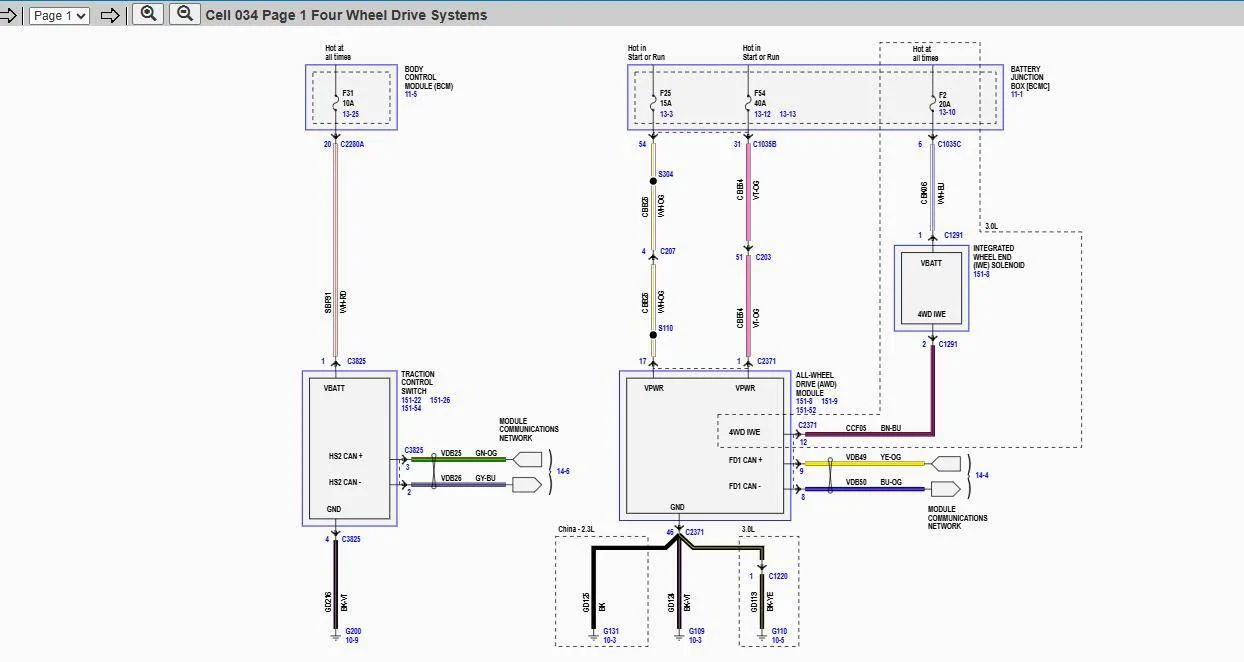Open the 14-4 communications network reference
This screenshot has width=1244, height=662.
point(981,476)
